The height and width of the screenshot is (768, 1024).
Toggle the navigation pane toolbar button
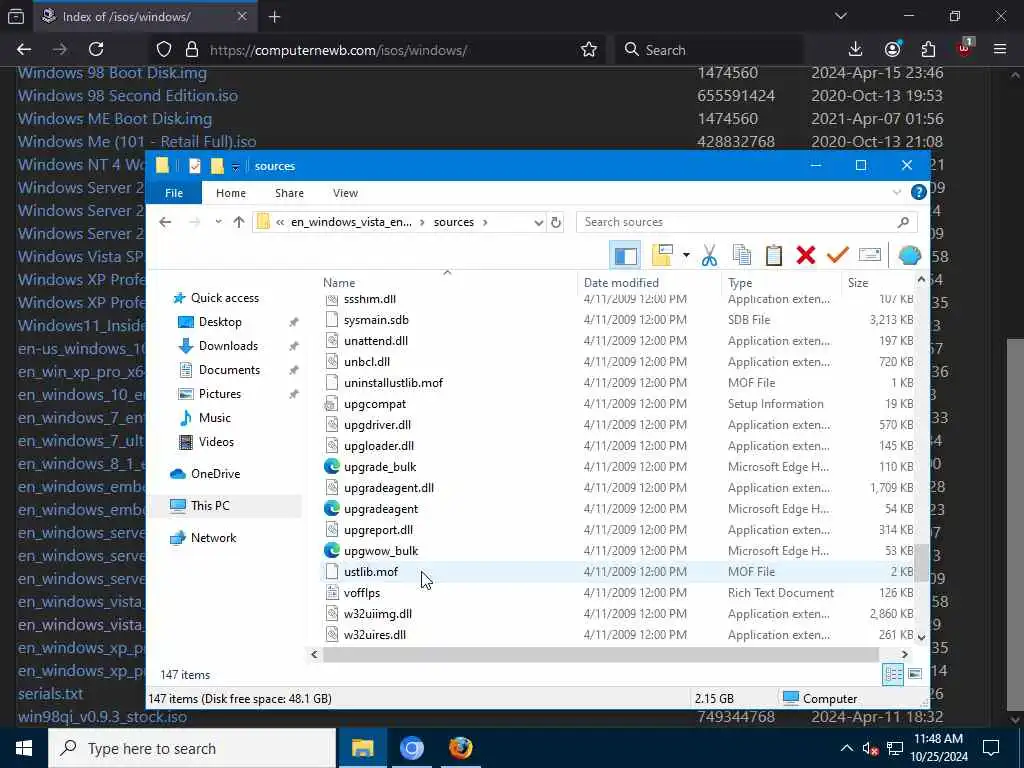pos(625,255)
